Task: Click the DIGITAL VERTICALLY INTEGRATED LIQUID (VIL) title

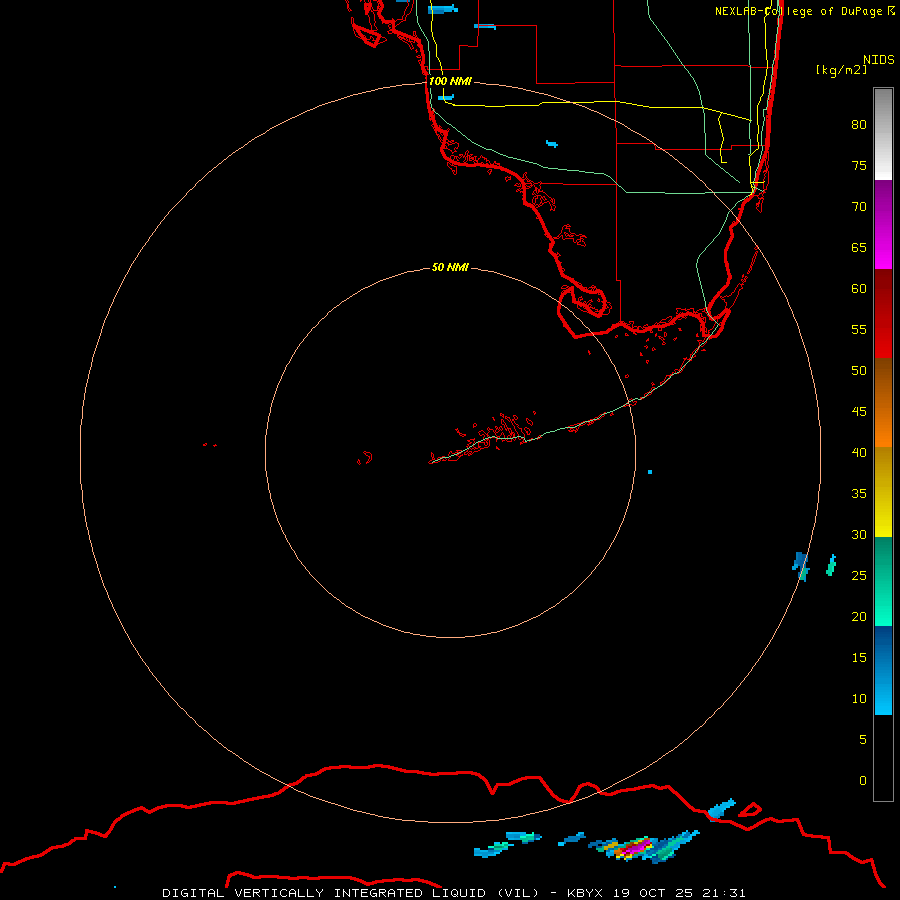Action: (352, 893)
